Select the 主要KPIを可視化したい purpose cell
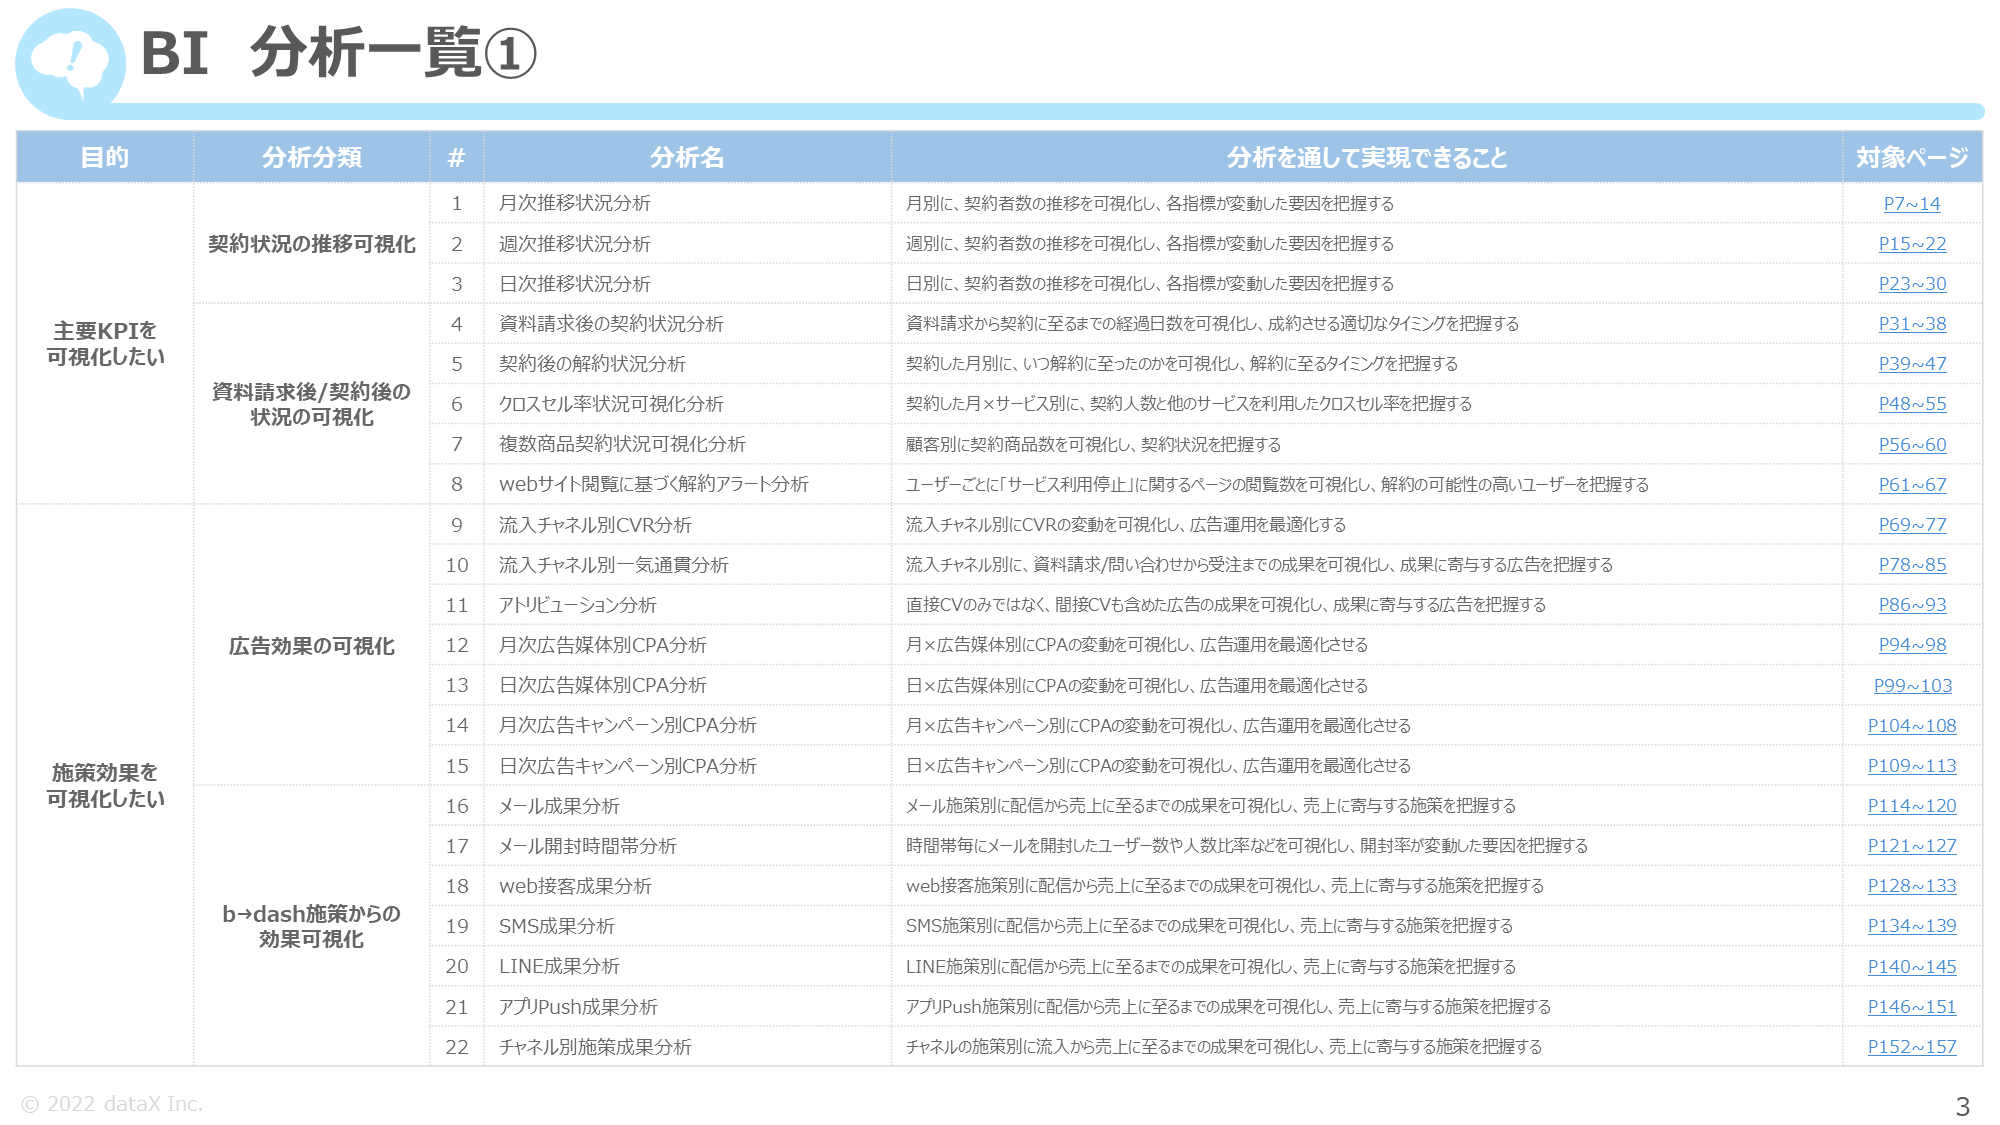 105,343
